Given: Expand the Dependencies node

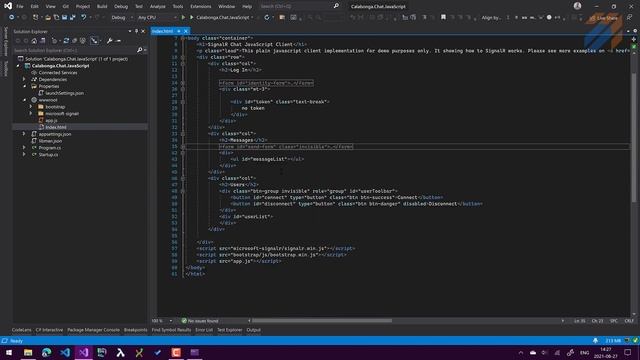Looking at the screenshot, I should click(24, 79).
